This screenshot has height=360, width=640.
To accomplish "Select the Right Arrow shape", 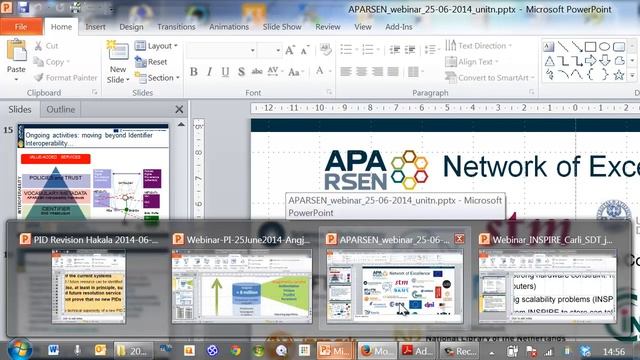I will click(591, 61).
